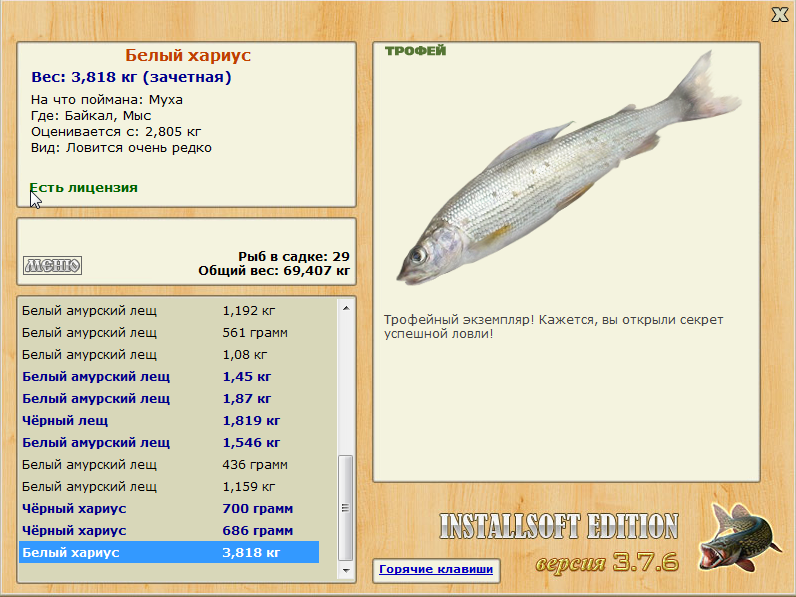Open the Горячие клавиши link
This screenshot has width=796, height=597.
click(x=436, y=570)
